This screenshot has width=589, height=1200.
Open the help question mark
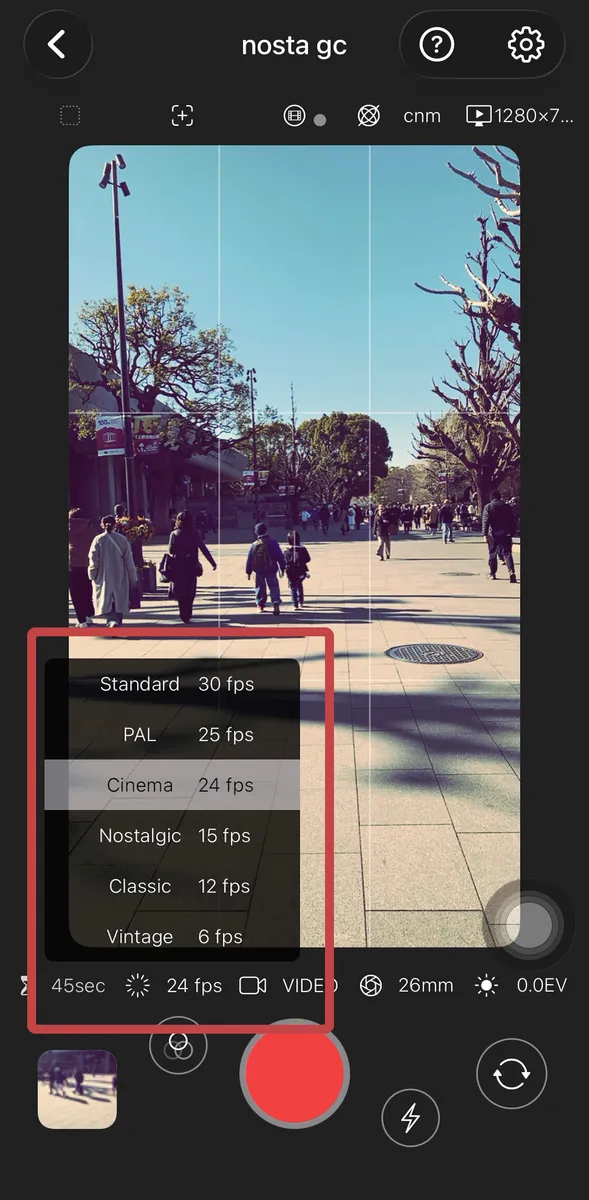[437, 45]
